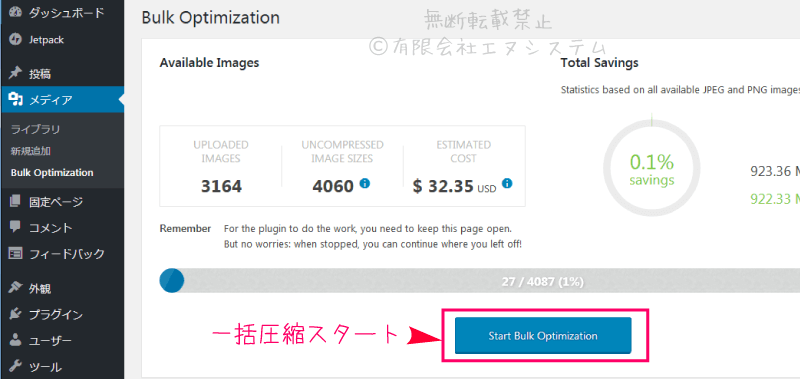This screenshot has width=800, height=379.
Task: Click the 0.1% savings circular chart
Action: [652, 169]
